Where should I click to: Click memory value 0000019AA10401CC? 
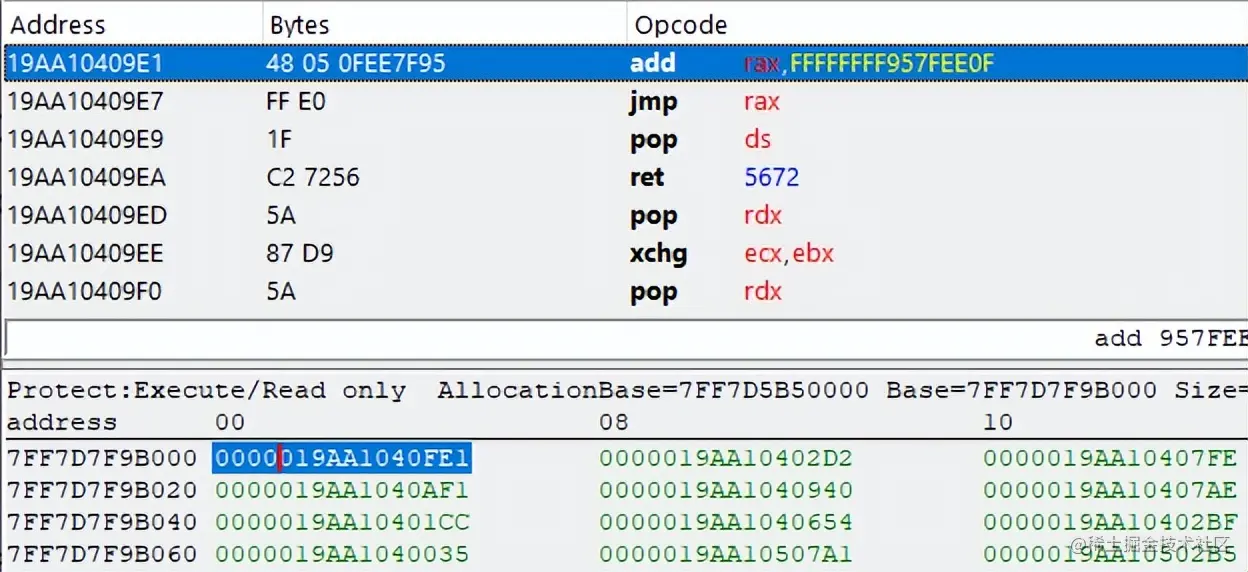tap(342, 522)
